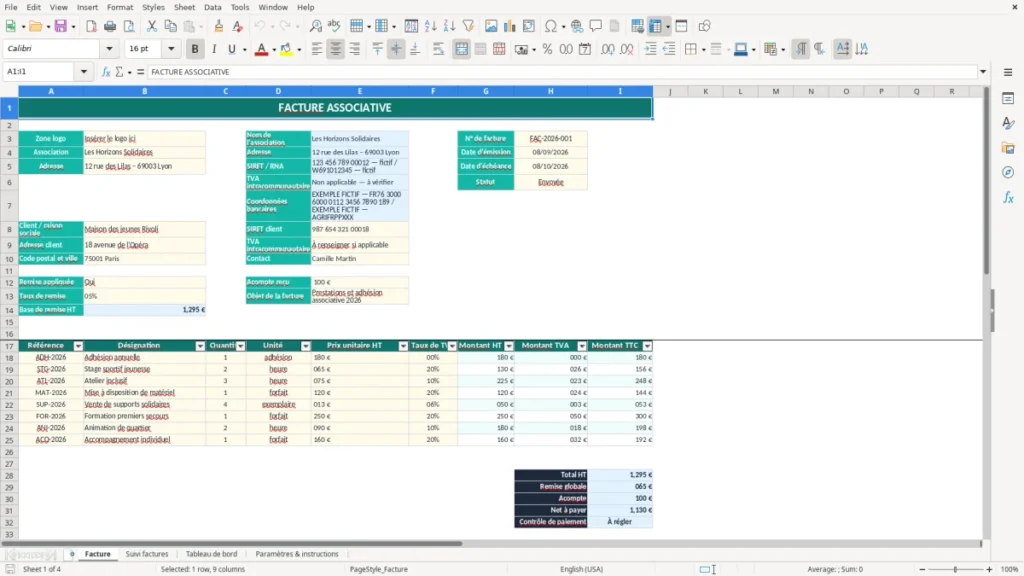The width and height of the screenshot is (1024, 576).
Task: Insert an image via toolbar icon
Action: pyautogui.click(x=491, y=26)
